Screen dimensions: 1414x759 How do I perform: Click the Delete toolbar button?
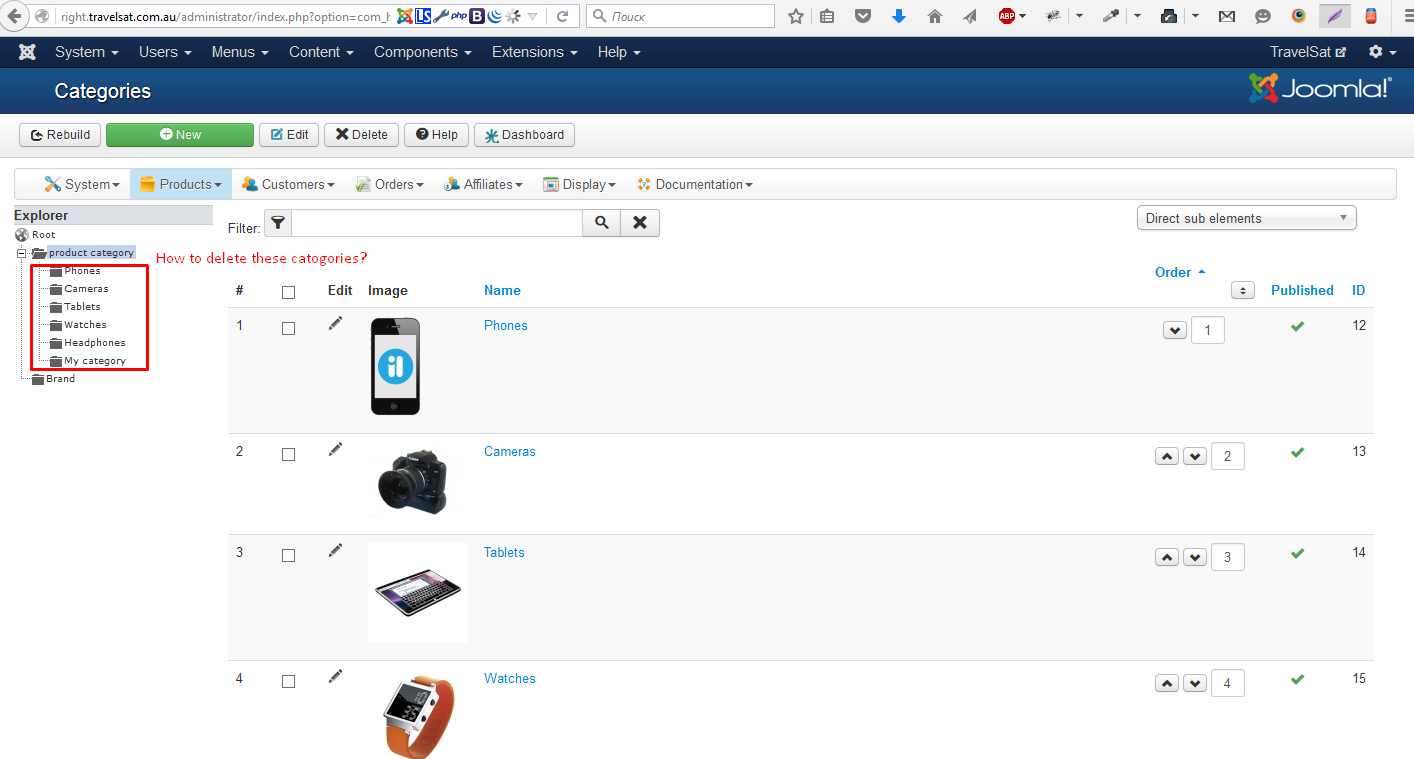(362, 135)
